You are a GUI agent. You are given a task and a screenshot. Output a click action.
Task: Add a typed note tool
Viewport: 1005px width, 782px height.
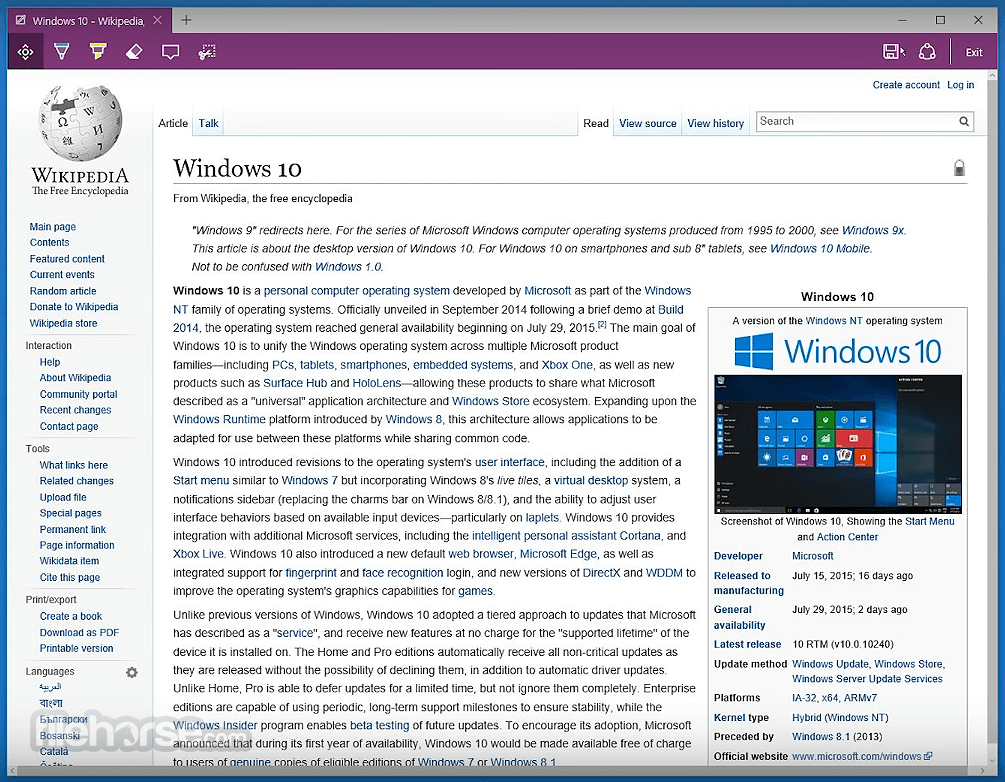coord(170,52)
